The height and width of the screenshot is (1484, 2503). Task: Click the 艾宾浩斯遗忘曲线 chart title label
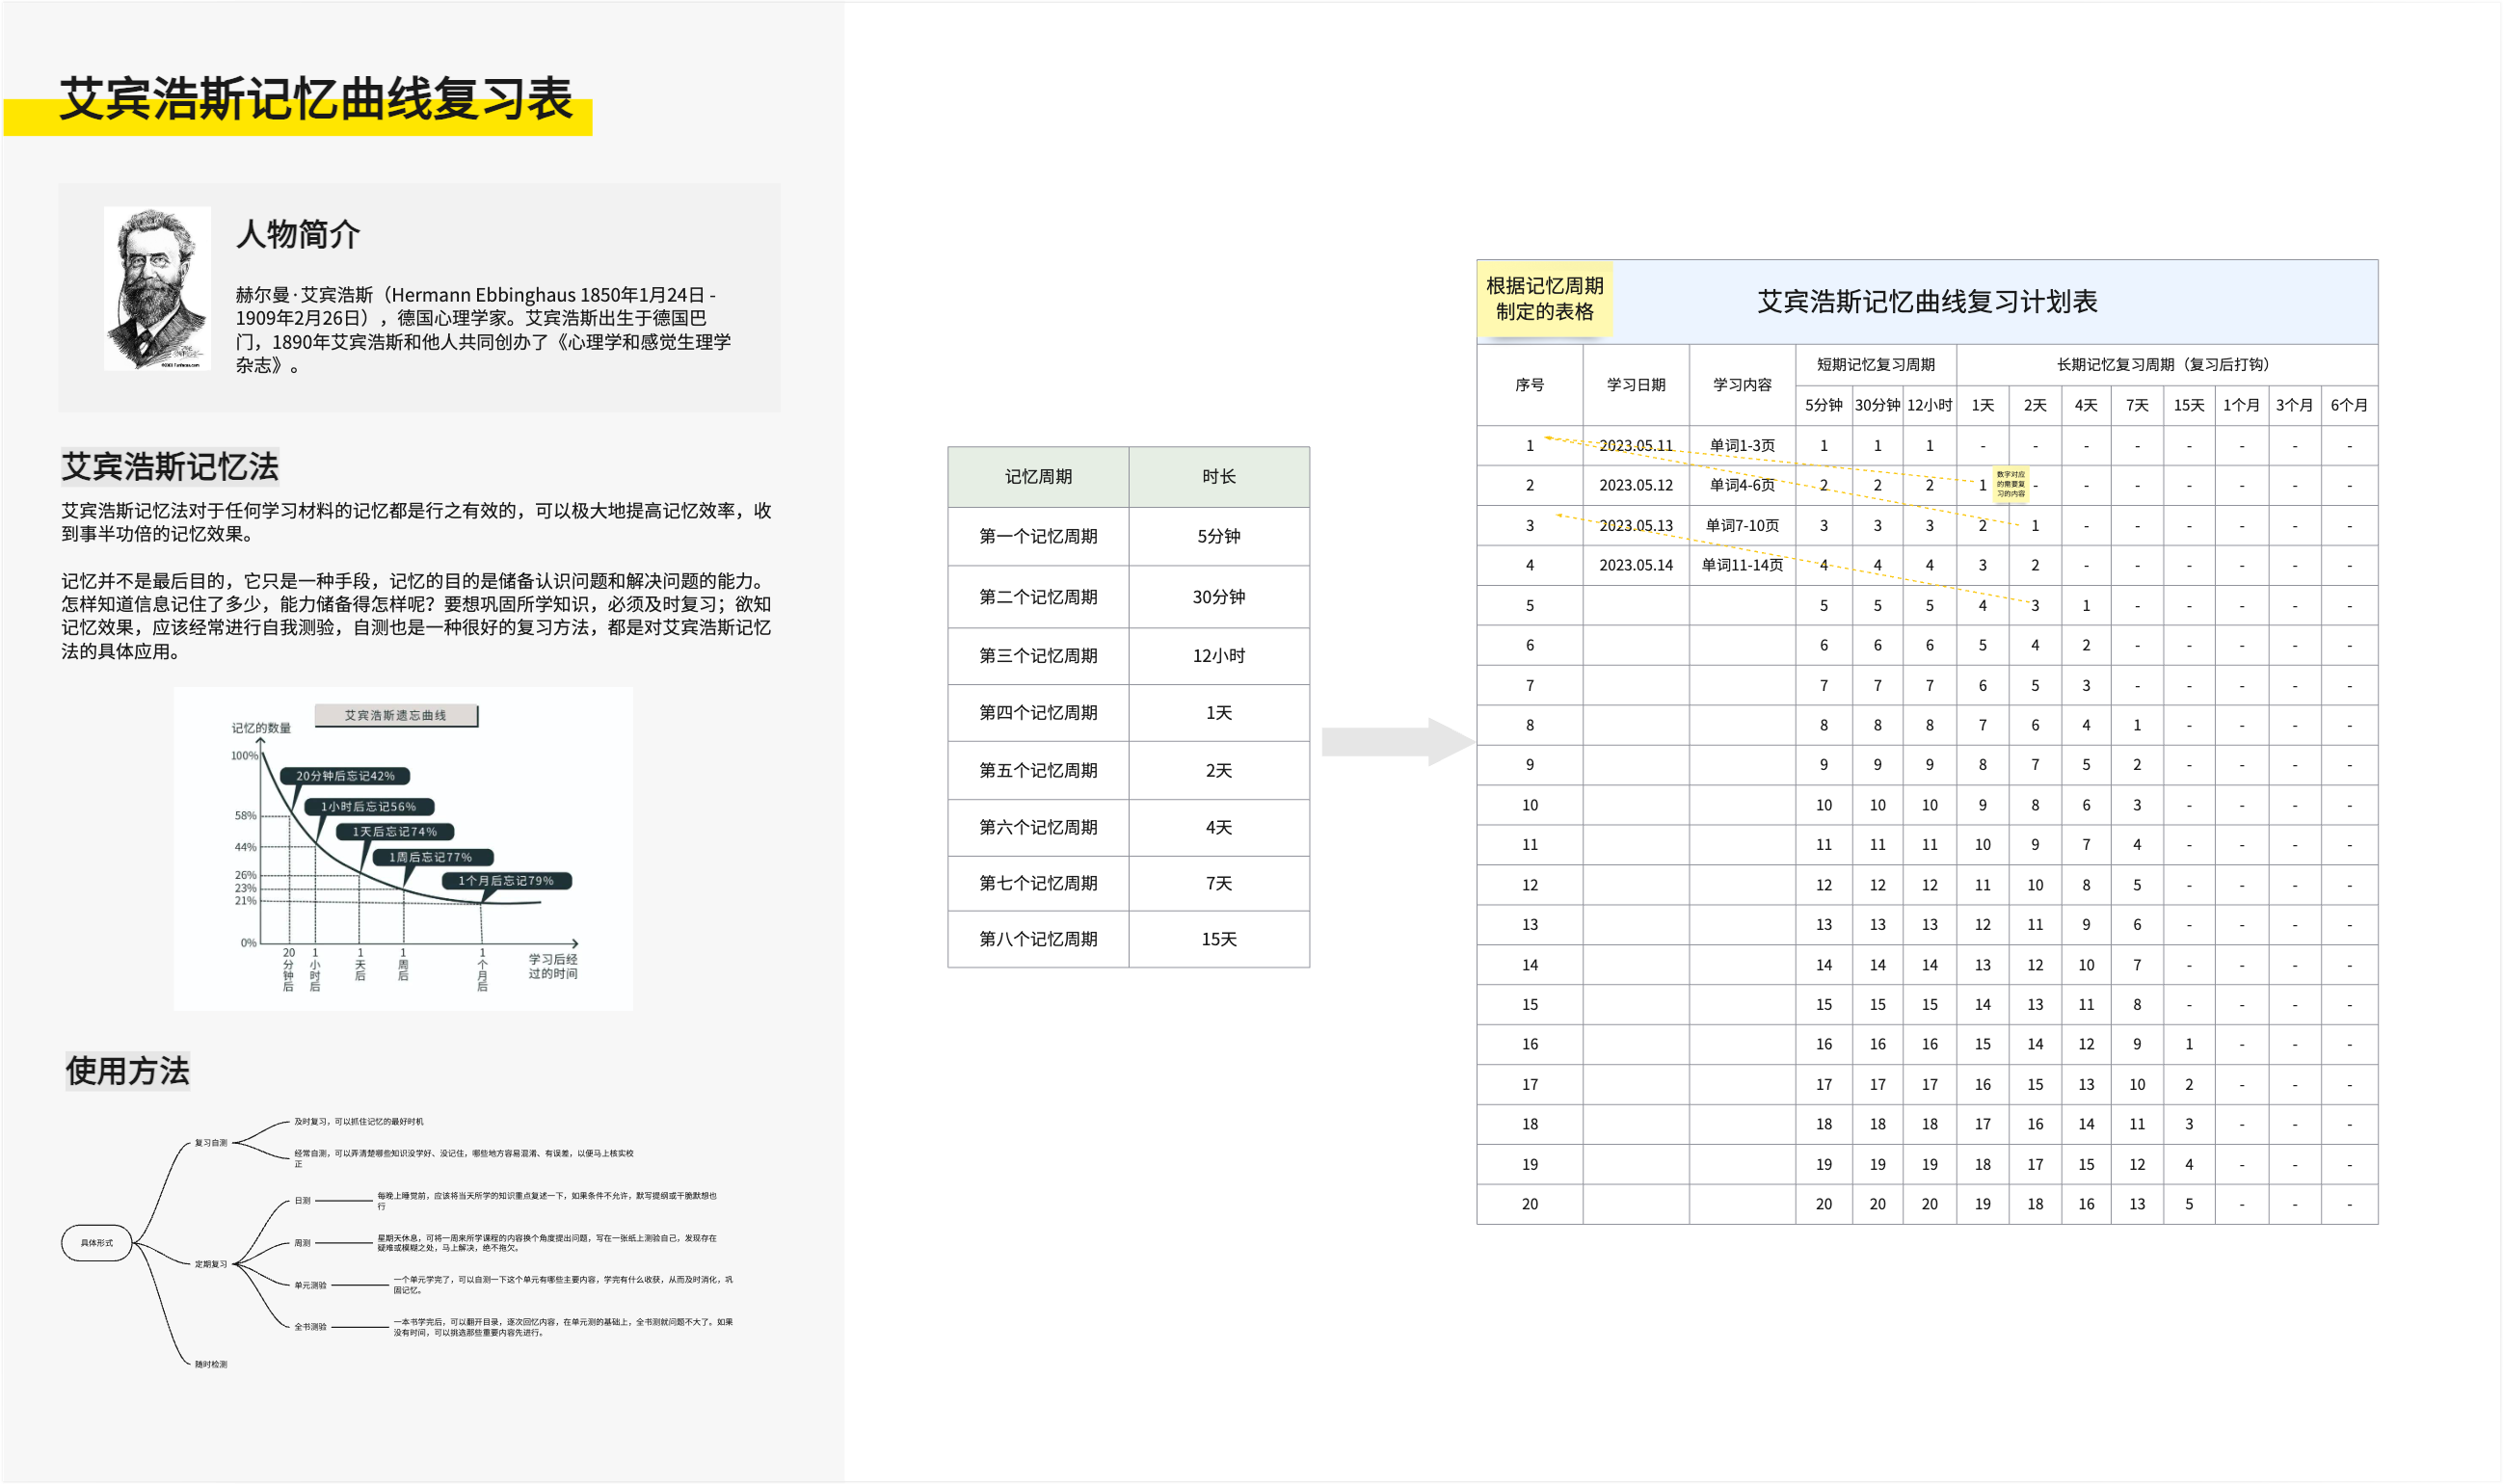click(396, 715)
